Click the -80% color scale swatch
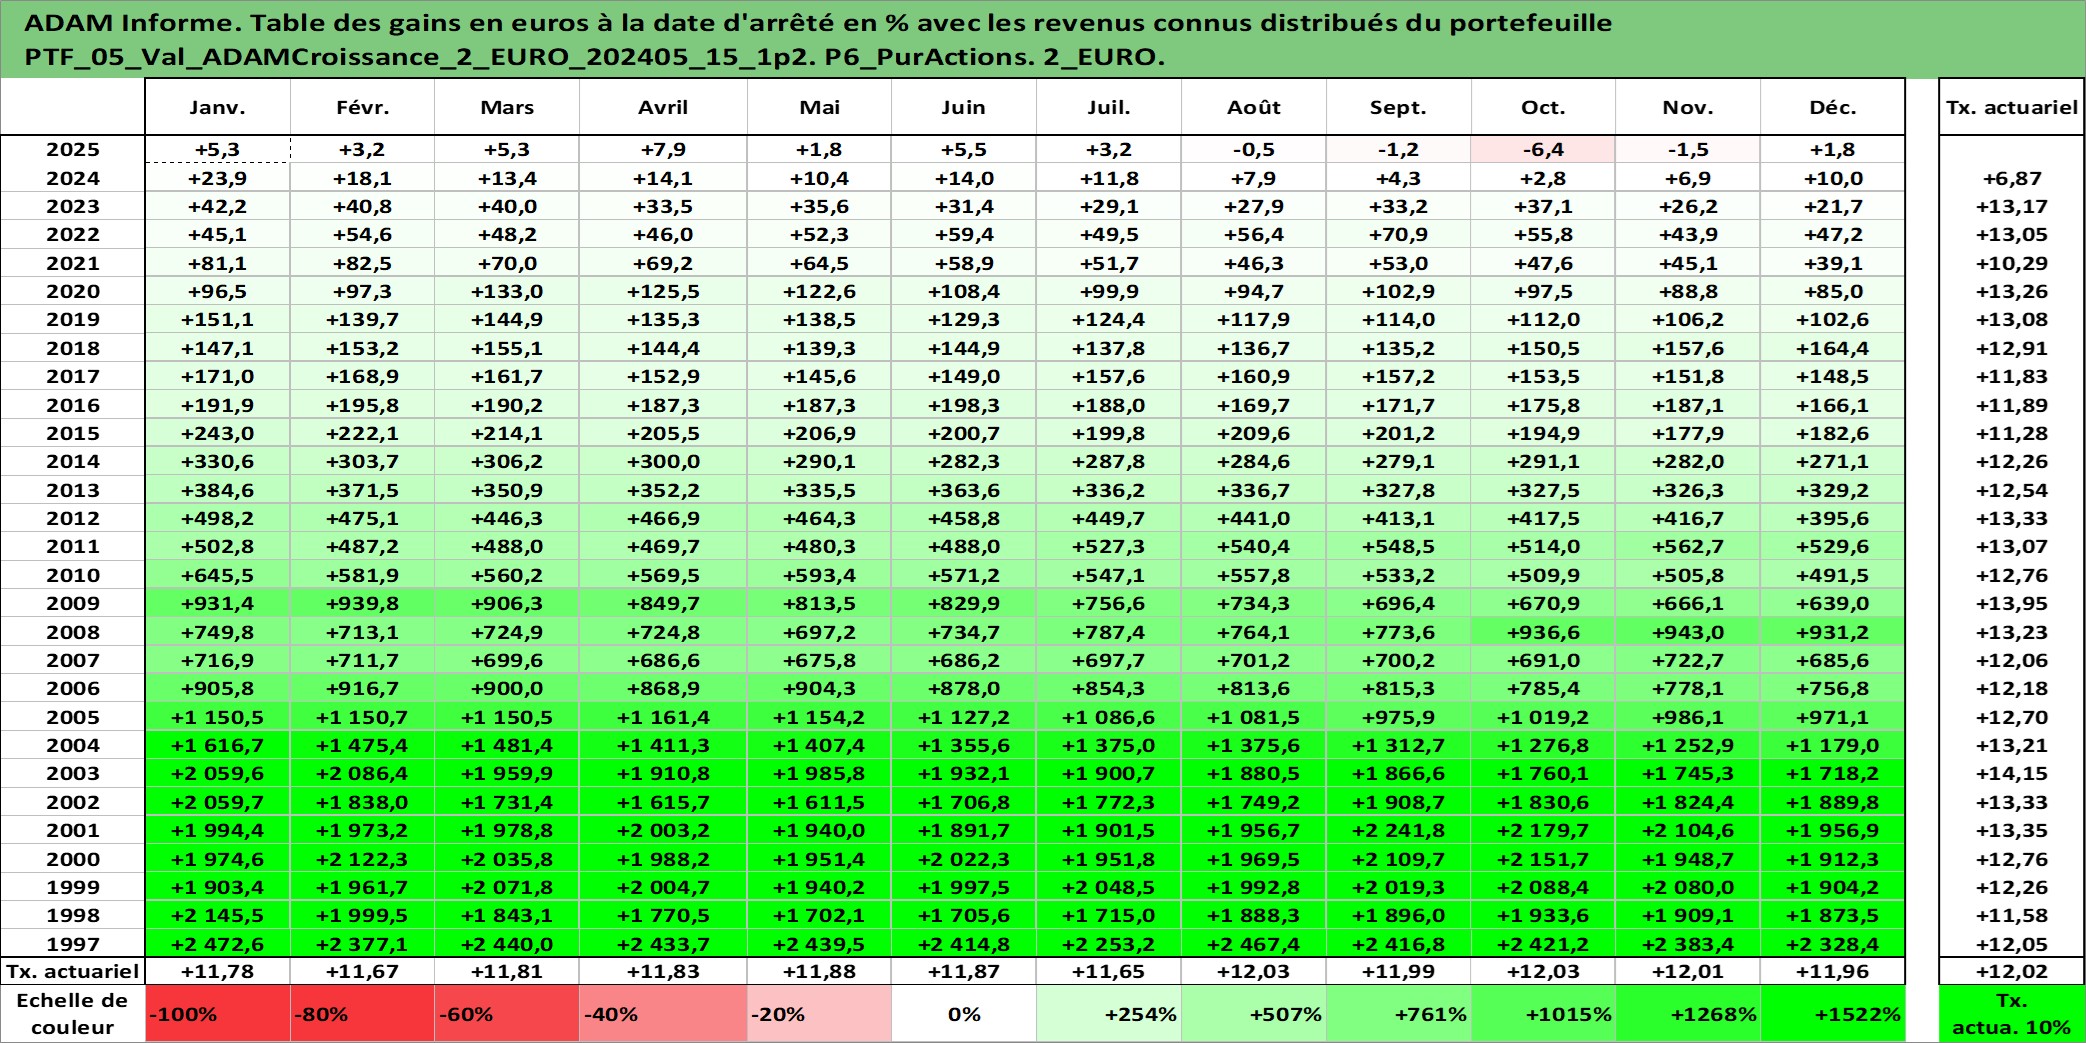Image resolution: width=2086 pixels, height=1043 pixels. tap(362, 1014)
